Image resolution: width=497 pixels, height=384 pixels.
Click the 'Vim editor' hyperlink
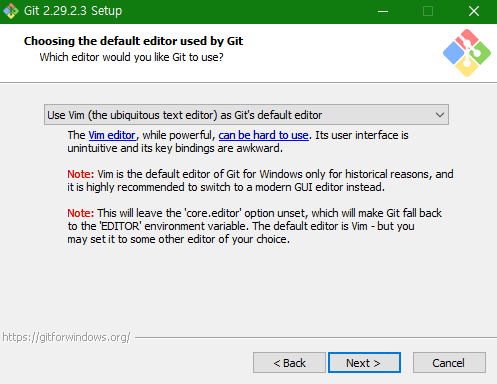(112, 135)
